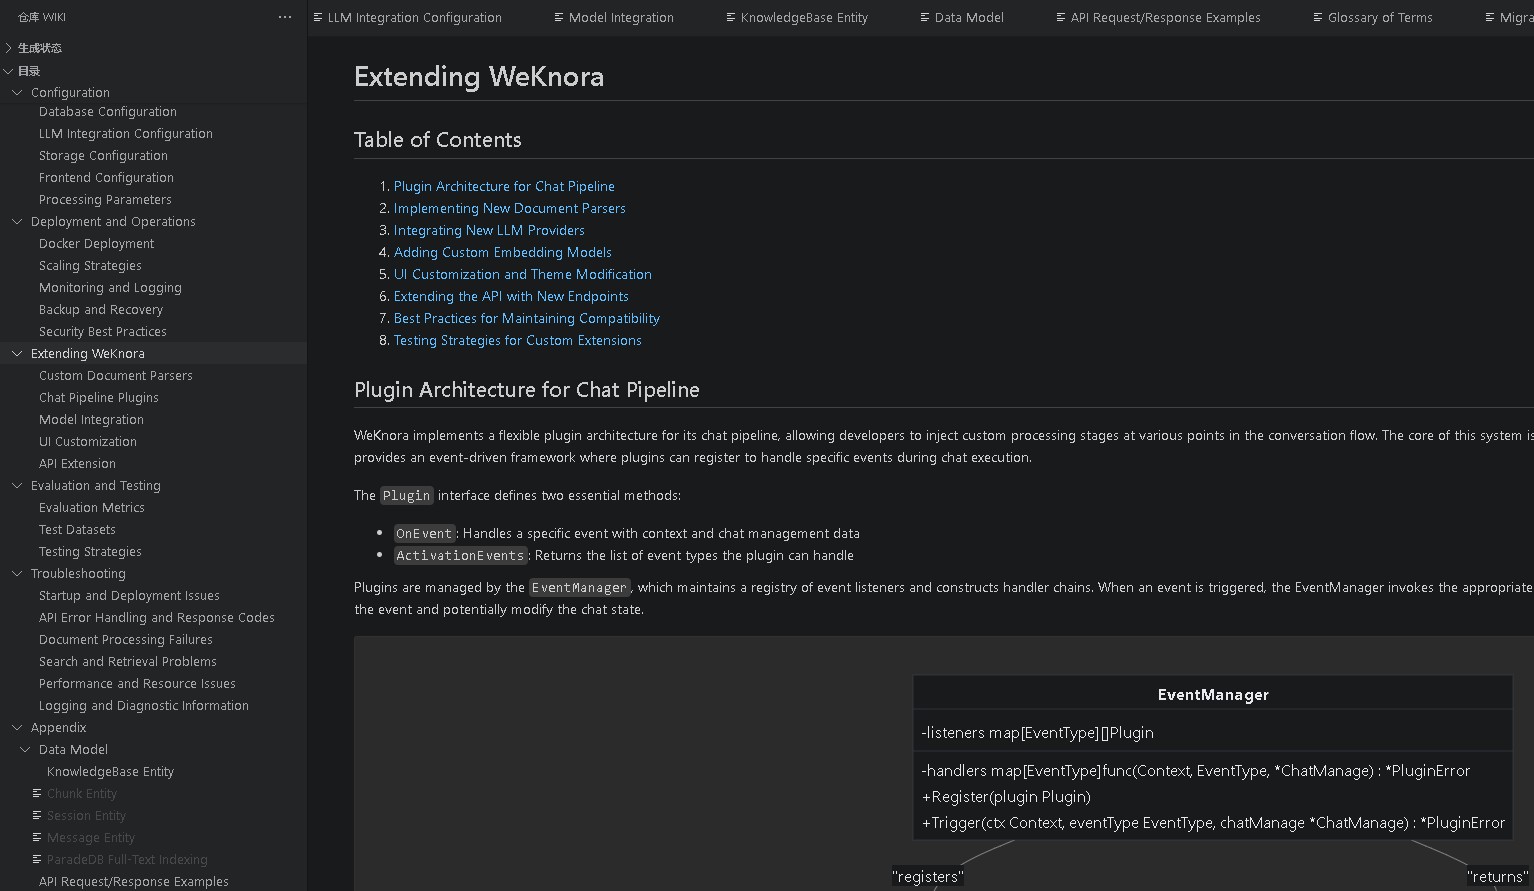The image size is (1534, 891).
Task: Click the tab icon of Glossary of Terms
Action: point(1318,17)
